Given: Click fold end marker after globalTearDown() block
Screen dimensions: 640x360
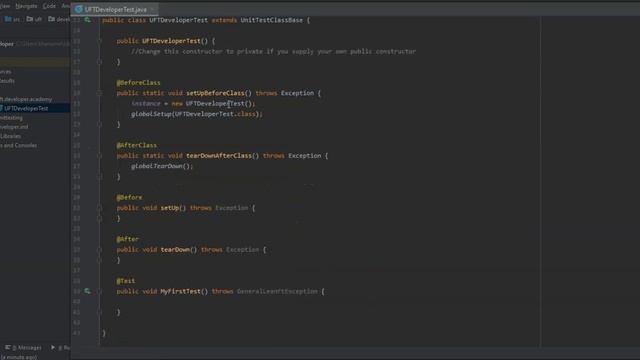Looking at the screenshot, I should pos(99,176).
